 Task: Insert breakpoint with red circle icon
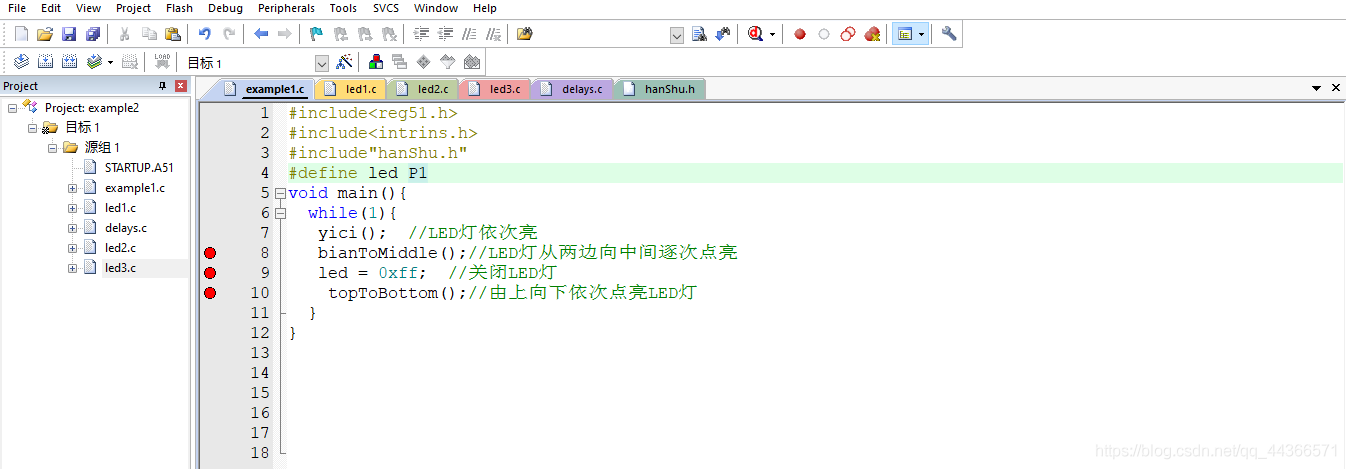coord(800,34)
